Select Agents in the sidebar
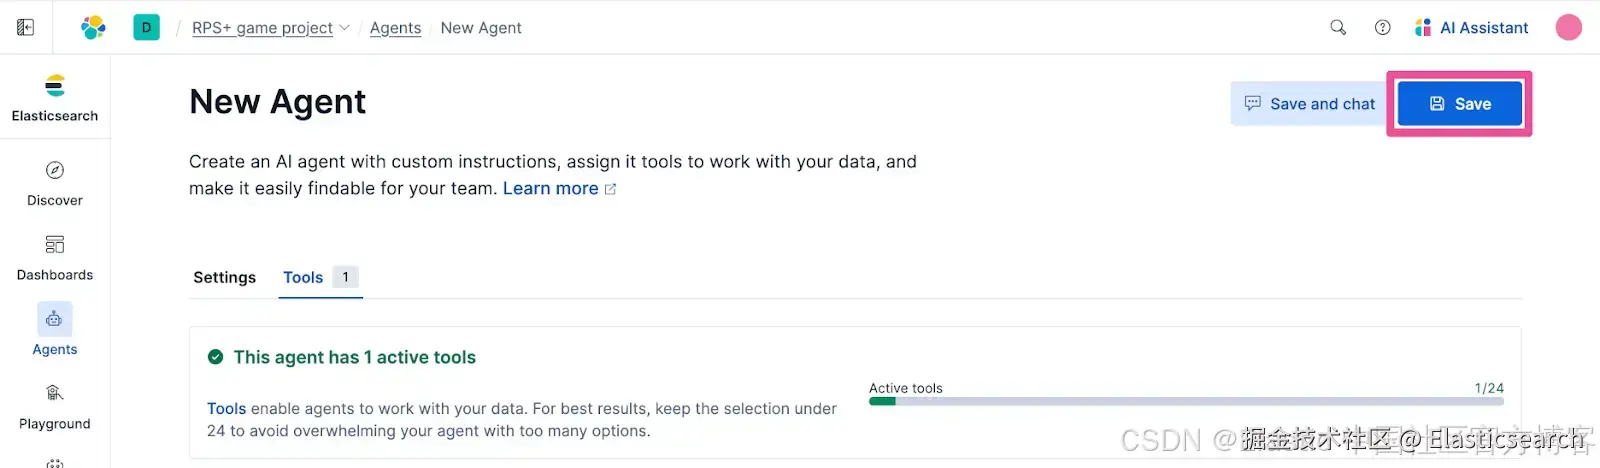Viewport: 1600px width, 468px height. pos(55,331)
